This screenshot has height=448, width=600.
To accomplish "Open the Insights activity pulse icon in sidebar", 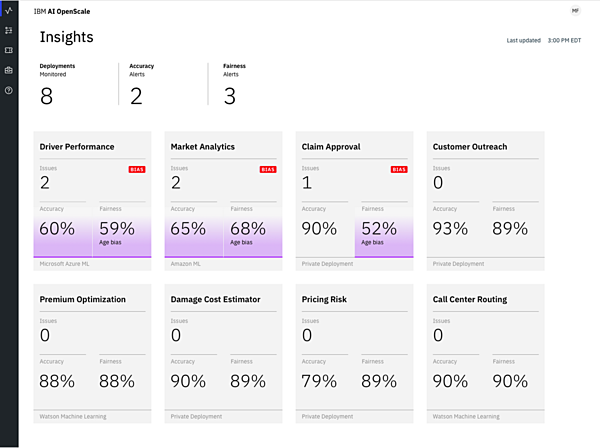I will pos(9,10).
